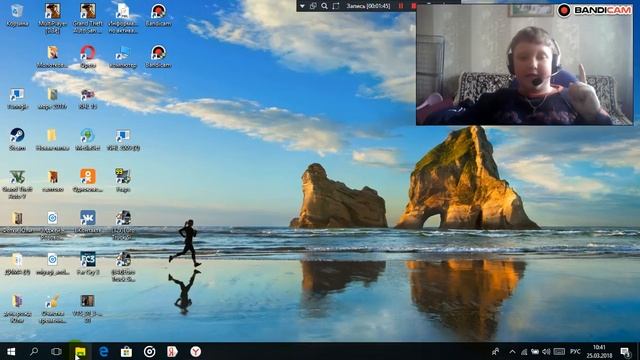Open File Explorer from the taskbar

tap(80, 351)
